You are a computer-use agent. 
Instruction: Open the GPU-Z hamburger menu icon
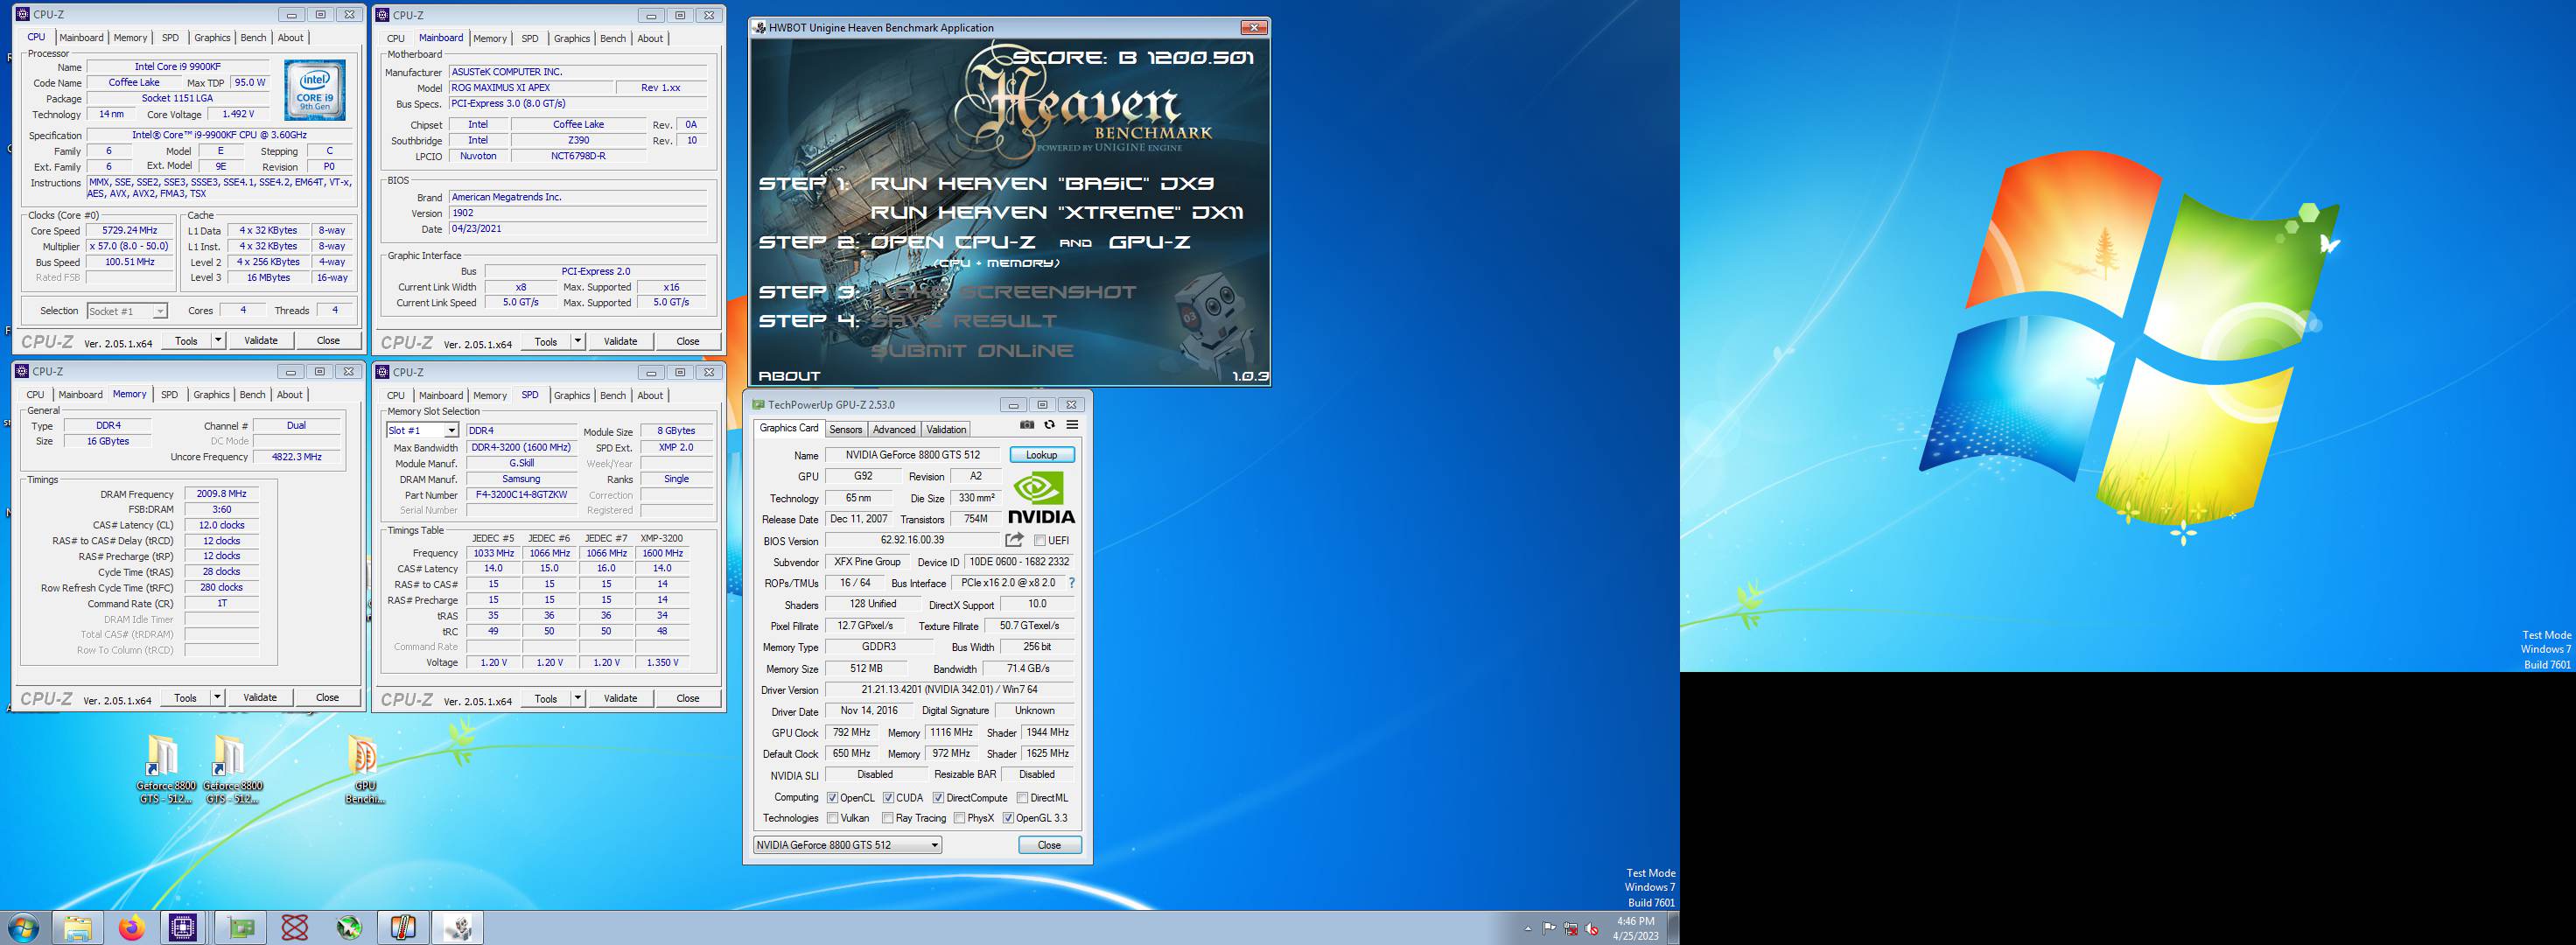click(1072, 425)
